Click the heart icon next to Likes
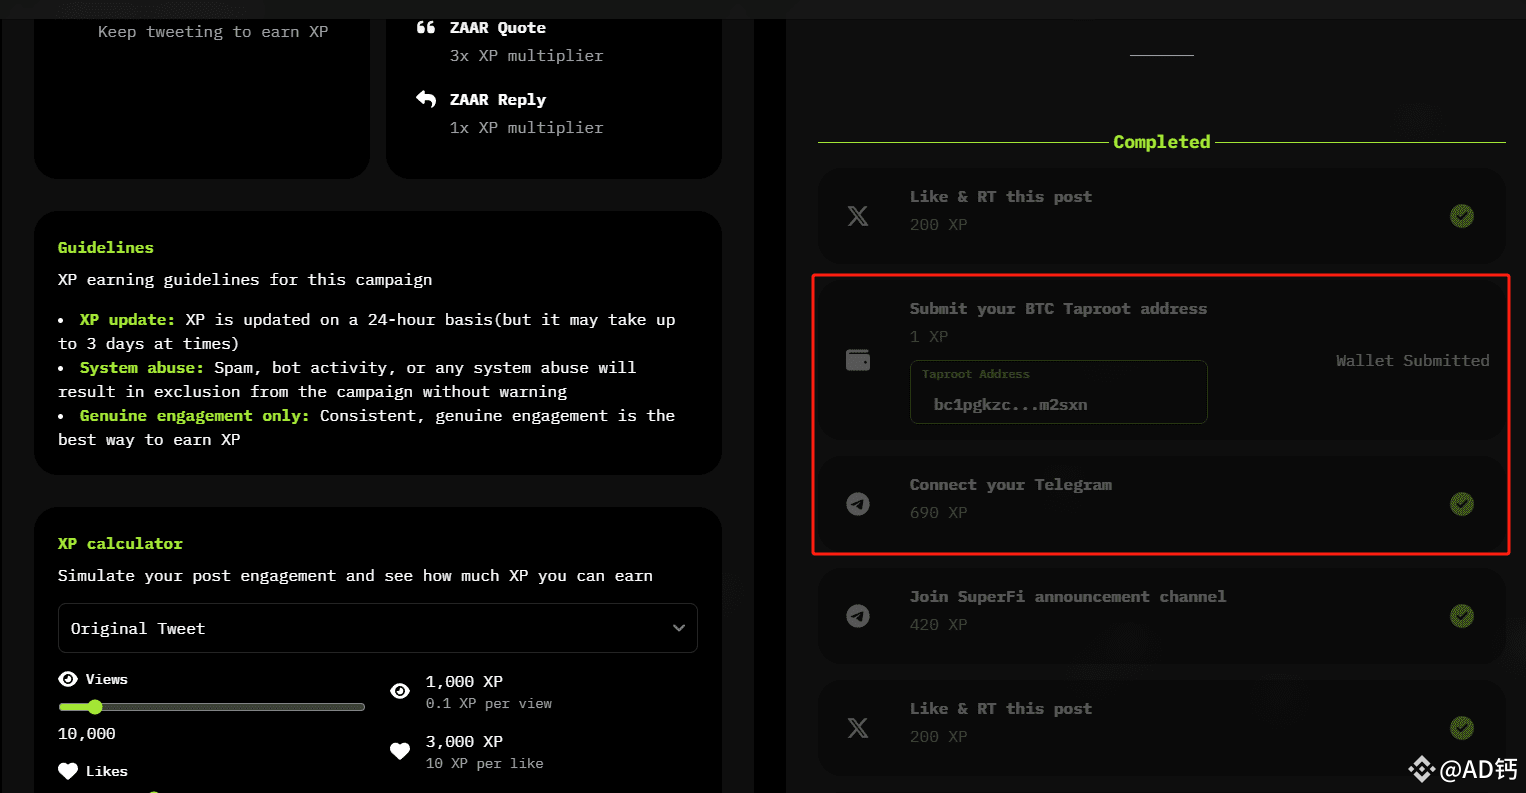Screen dimensions: 1526x793 [66, 771]
